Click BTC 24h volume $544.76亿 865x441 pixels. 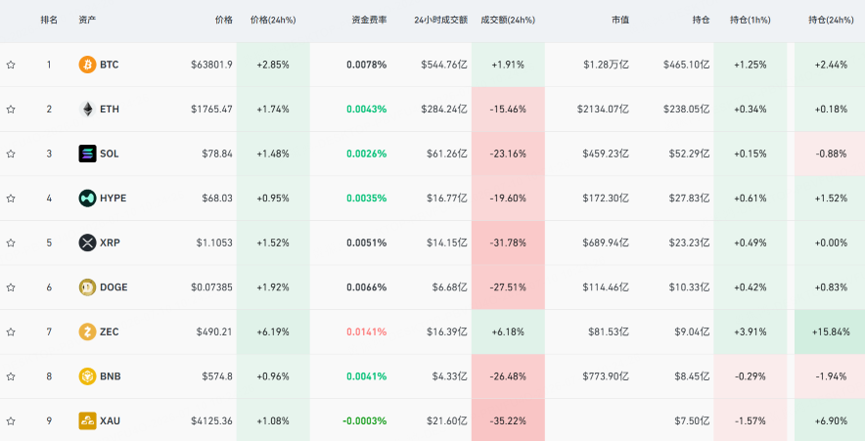(x=444, y=65)
